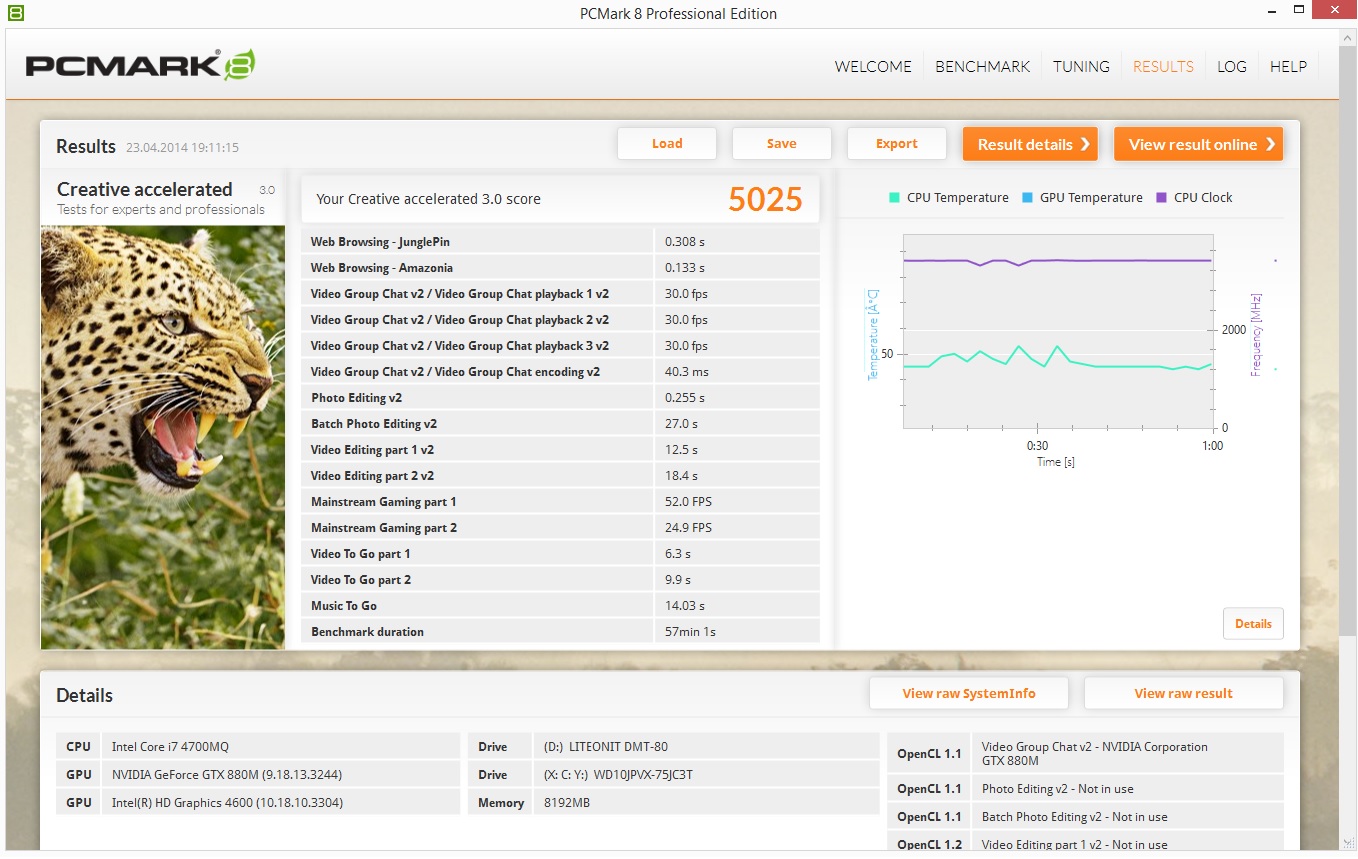1358x859 pixels.
Task: Select Video Group Chat encoding v2 row
Action: coord(560,372)
